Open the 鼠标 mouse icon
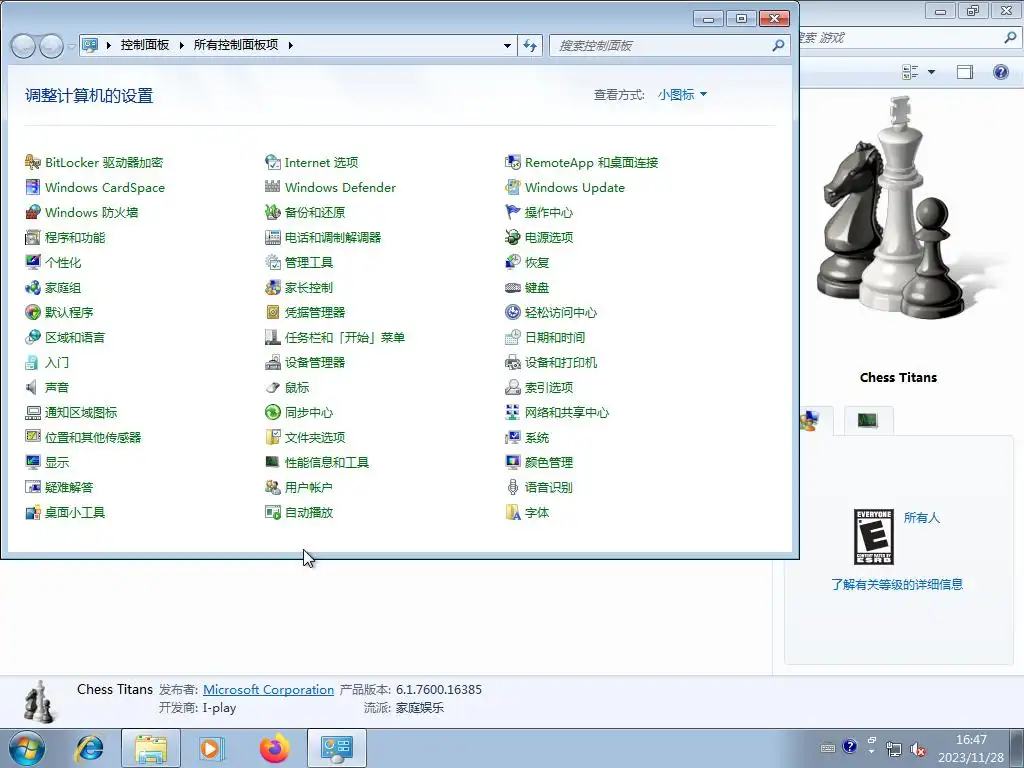1024x768 pixels. pos(273,387)
